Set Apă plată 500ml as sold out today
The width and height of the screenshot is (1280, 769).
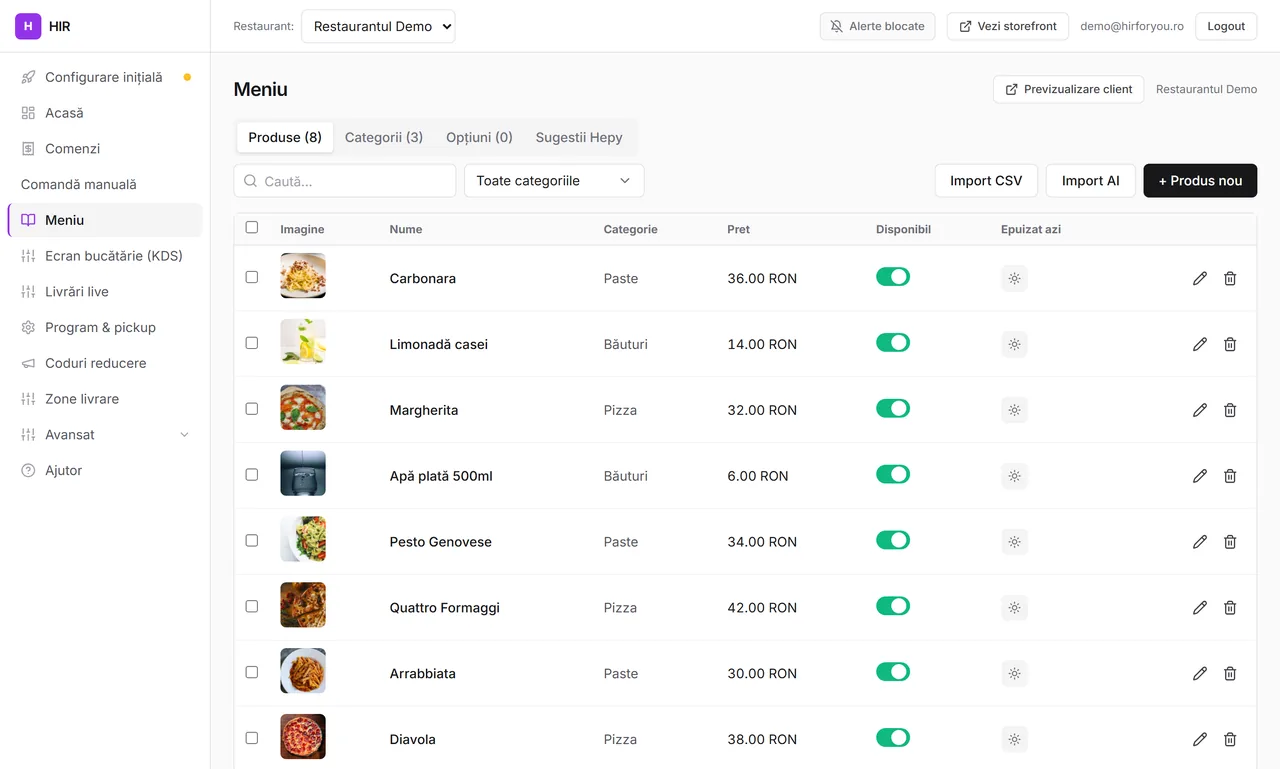coord(1014,476)
